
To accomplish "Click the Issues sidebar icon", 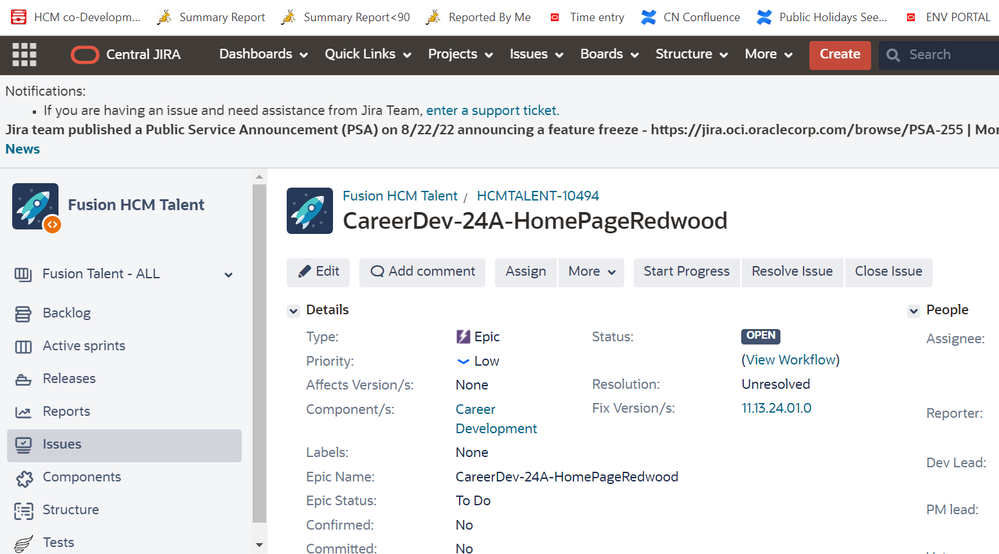I will (x=23, y=445).
